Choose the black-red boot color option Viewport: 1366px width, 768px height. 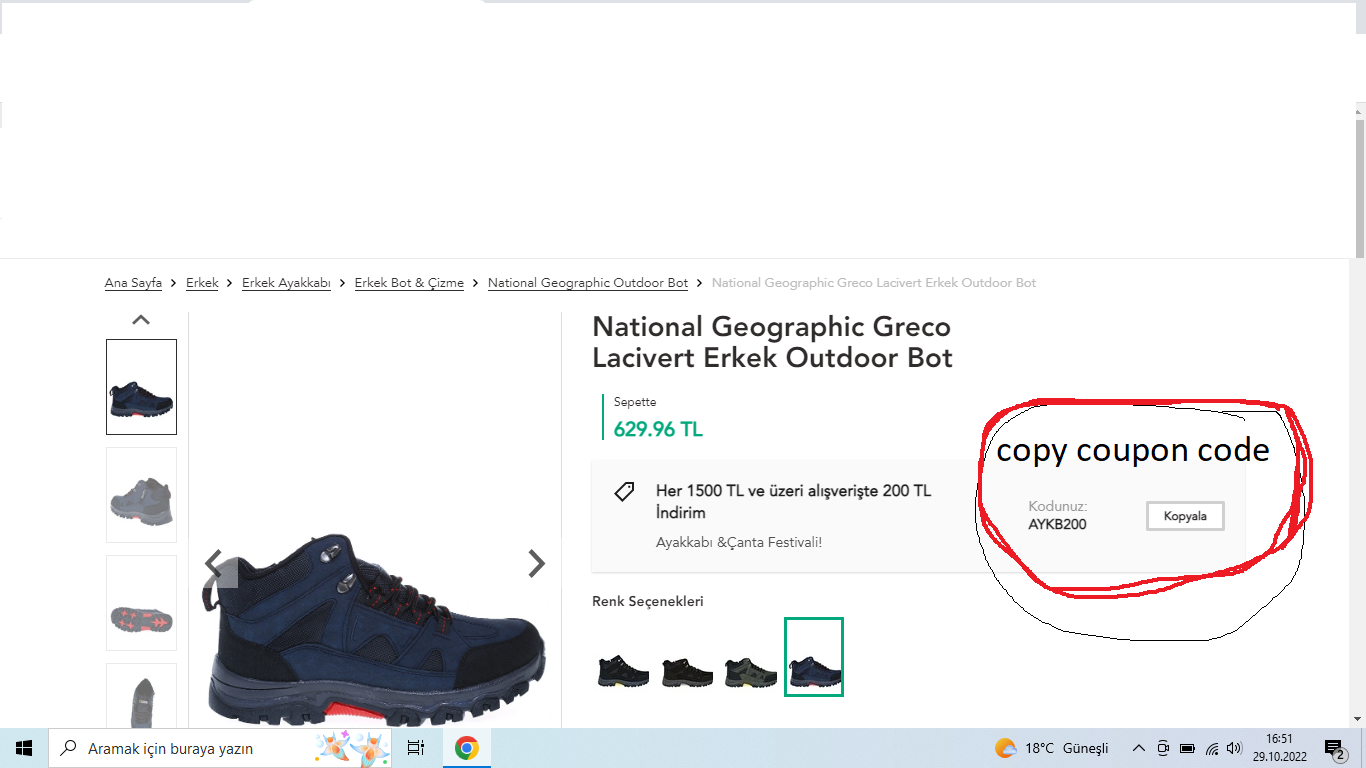[687, 670]
